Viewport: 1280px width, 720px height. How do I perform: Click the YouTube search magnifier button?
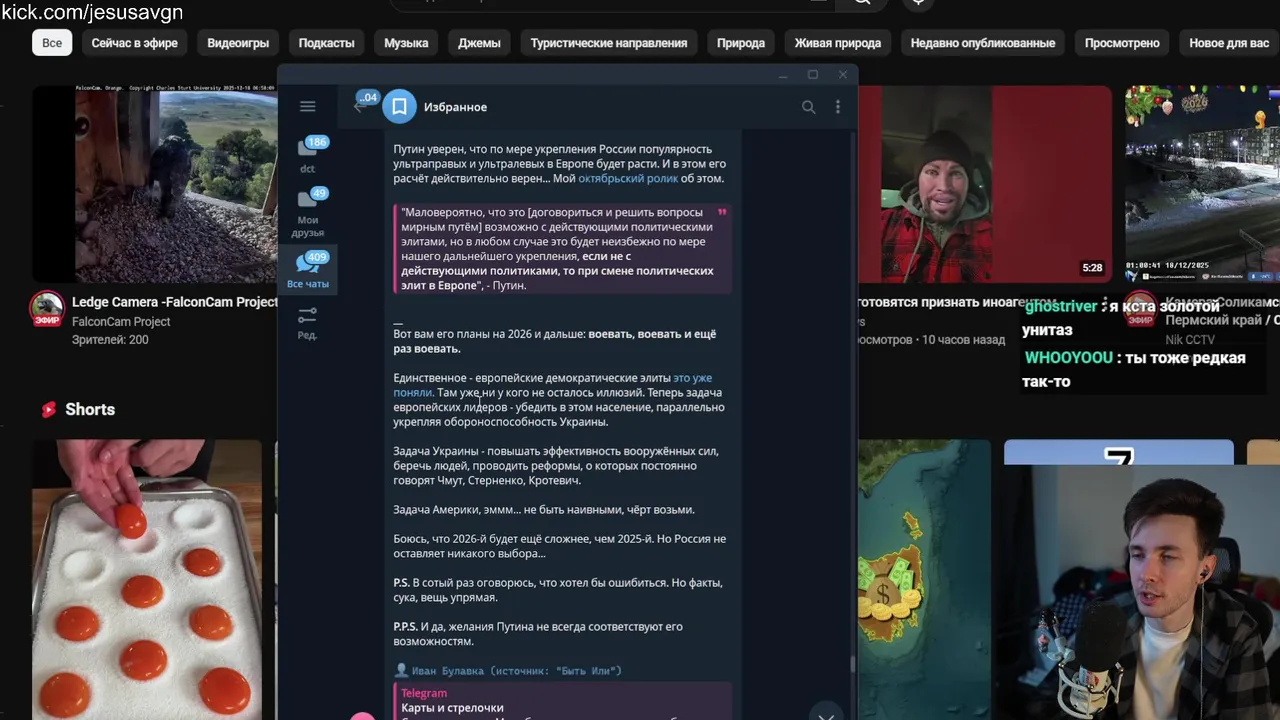[x=862, y=3]
